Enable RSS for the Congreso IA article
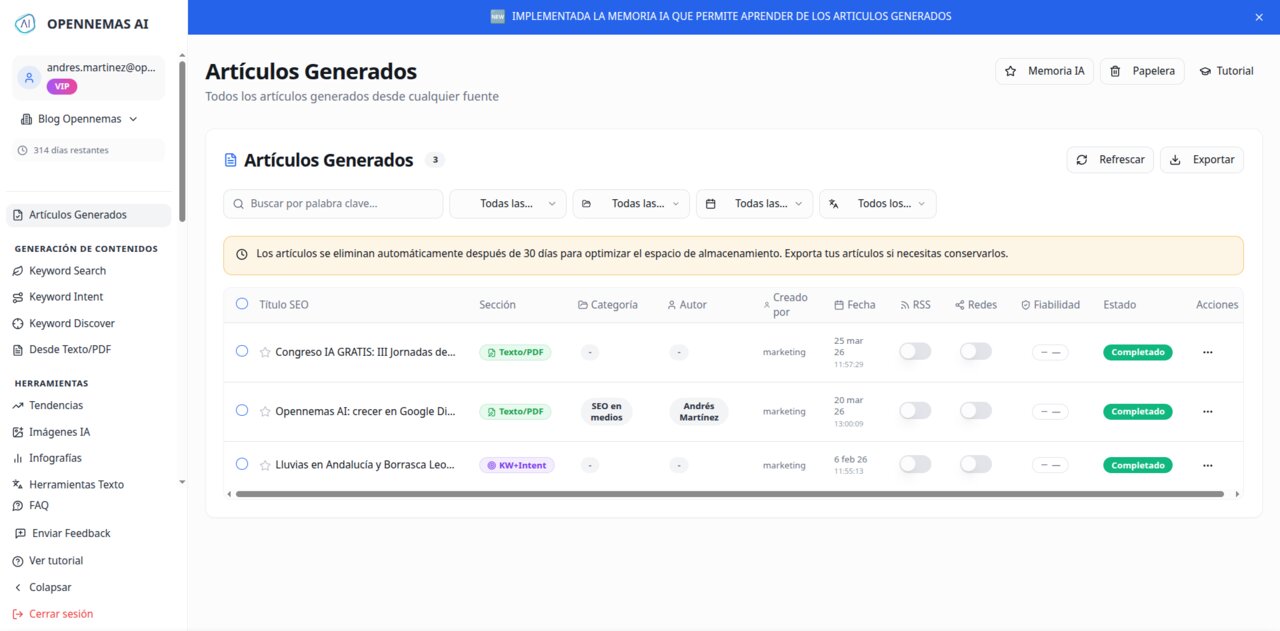The height and width of the screenshot is (631, 1280). pyautogui.click(x=914, y=351)
